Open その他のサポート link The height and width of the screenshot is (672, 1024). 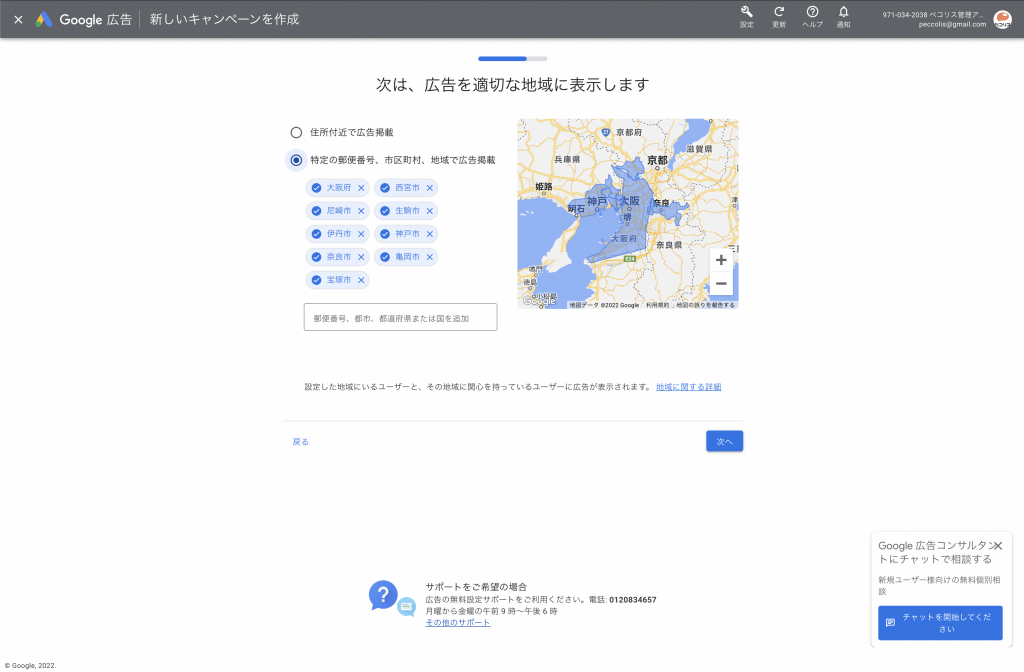[x=458, y=623]
